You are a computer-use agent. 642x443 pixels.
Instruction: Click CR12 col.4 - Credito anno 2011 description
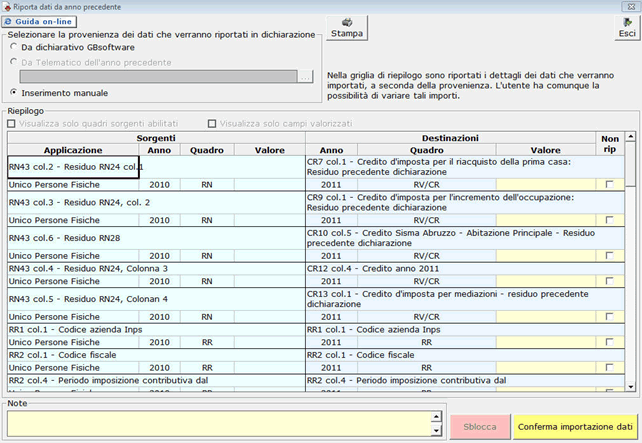[x=465, y=269]
